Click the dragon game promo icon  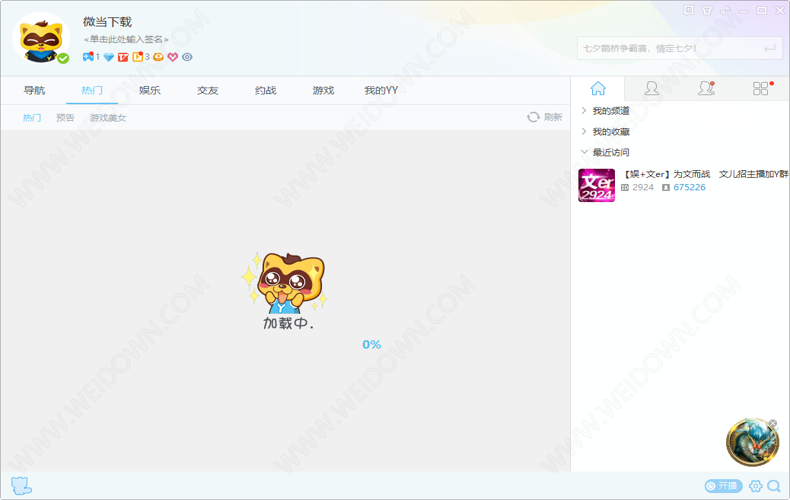coord(752,443)
